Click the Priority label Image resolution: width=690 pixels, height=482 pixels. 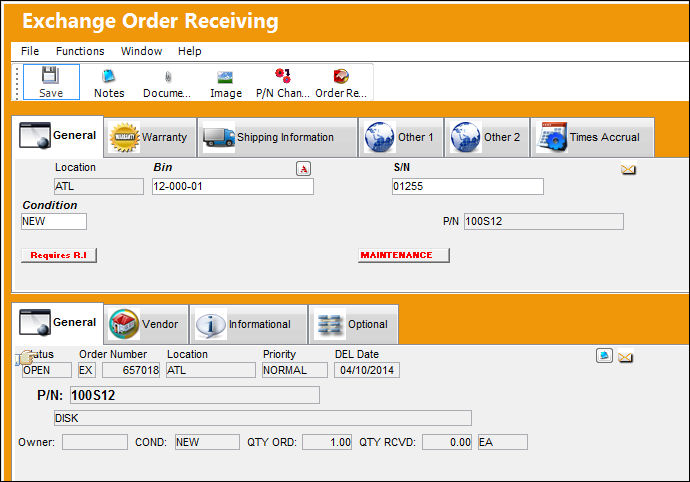(279, 354)
